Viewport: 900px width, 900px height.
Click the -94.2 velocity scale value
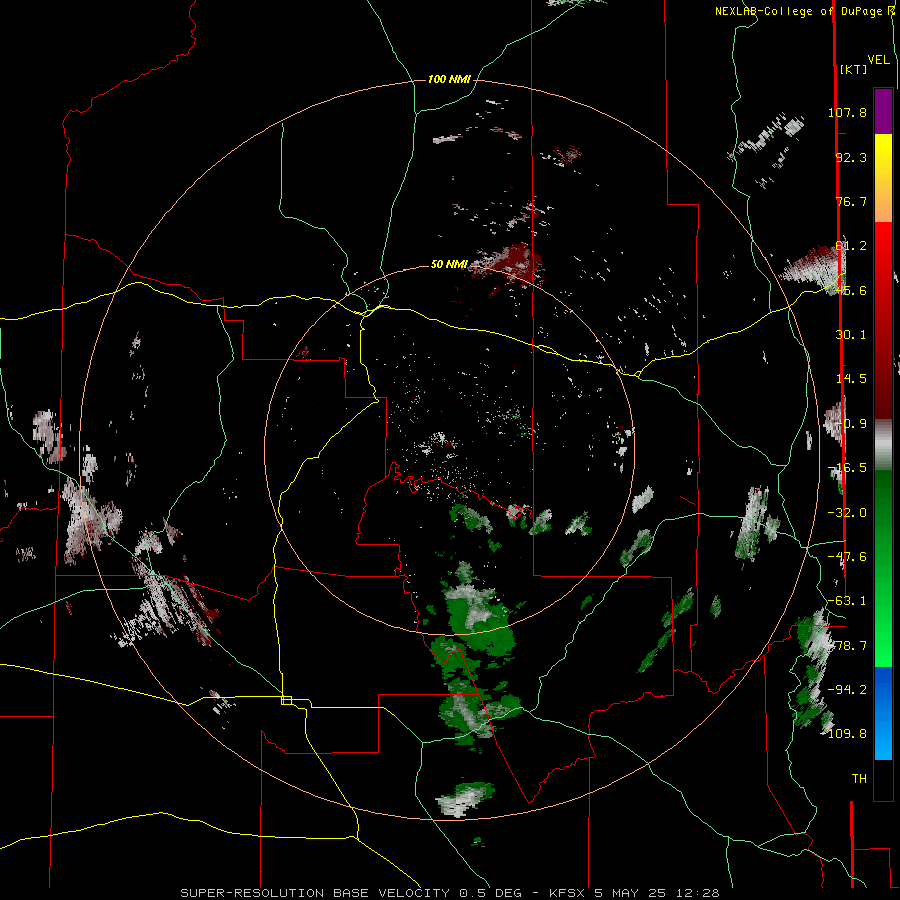tap(847, 689)
